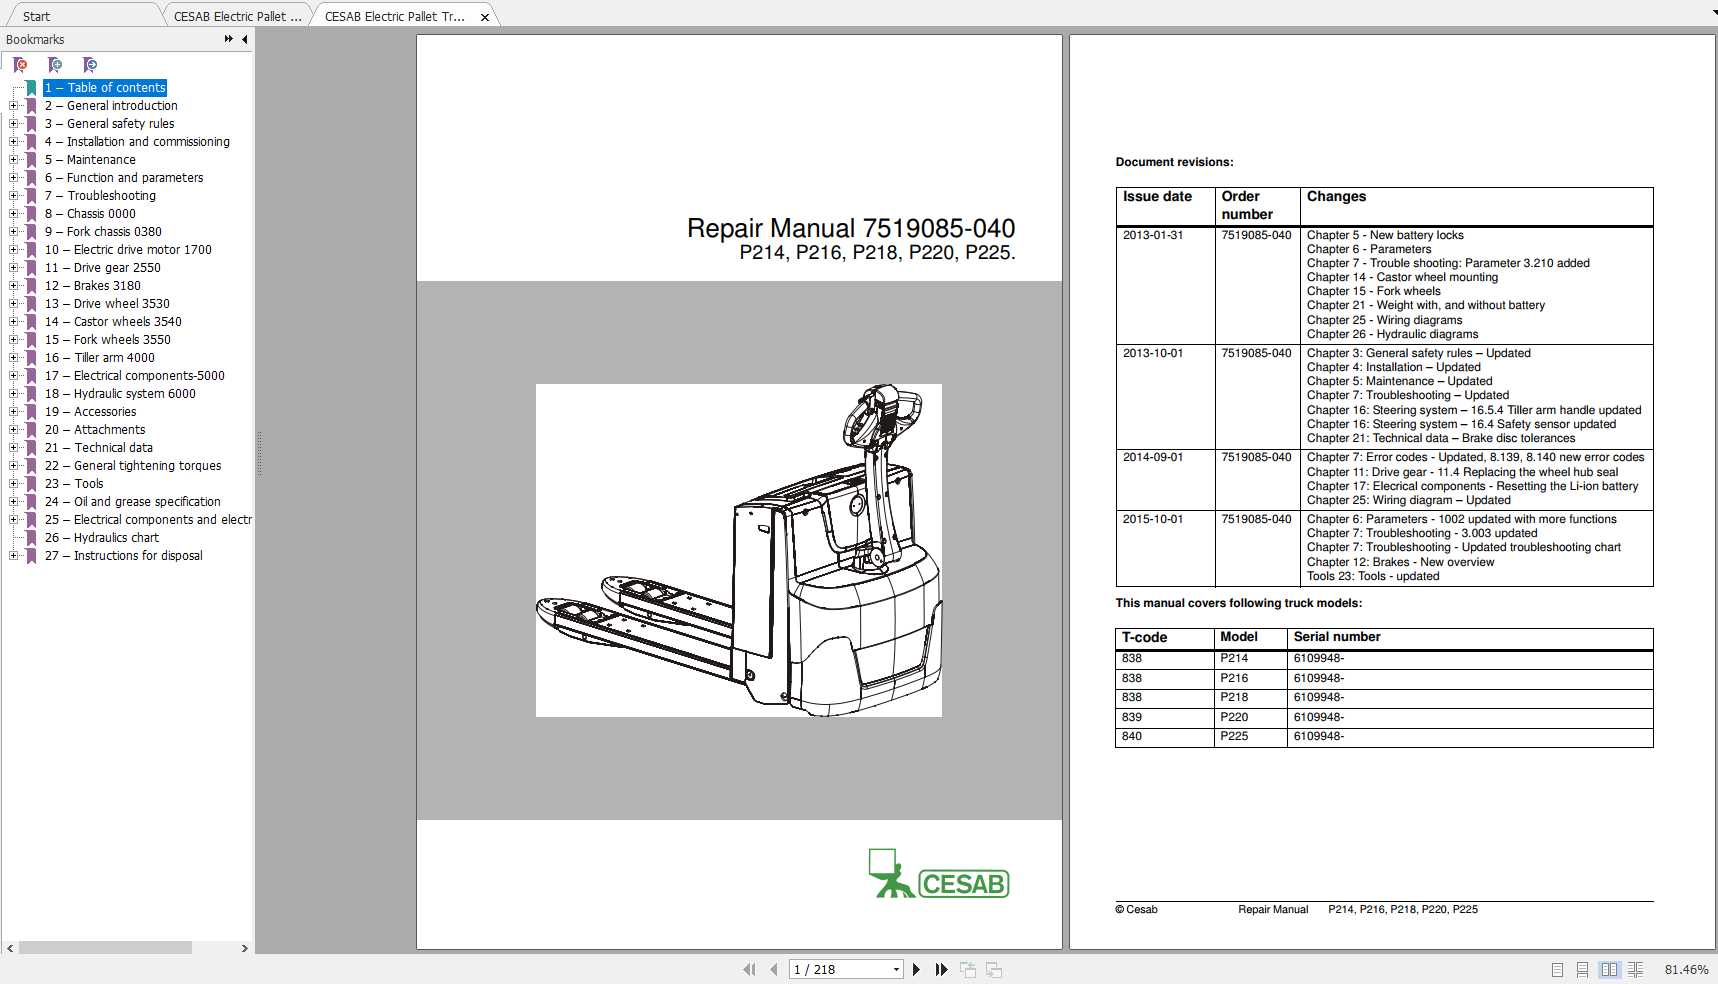Open bookmark 27 – Instructions for disposal
Screen dimensions: 1718x984
click(x=124, y=556)
